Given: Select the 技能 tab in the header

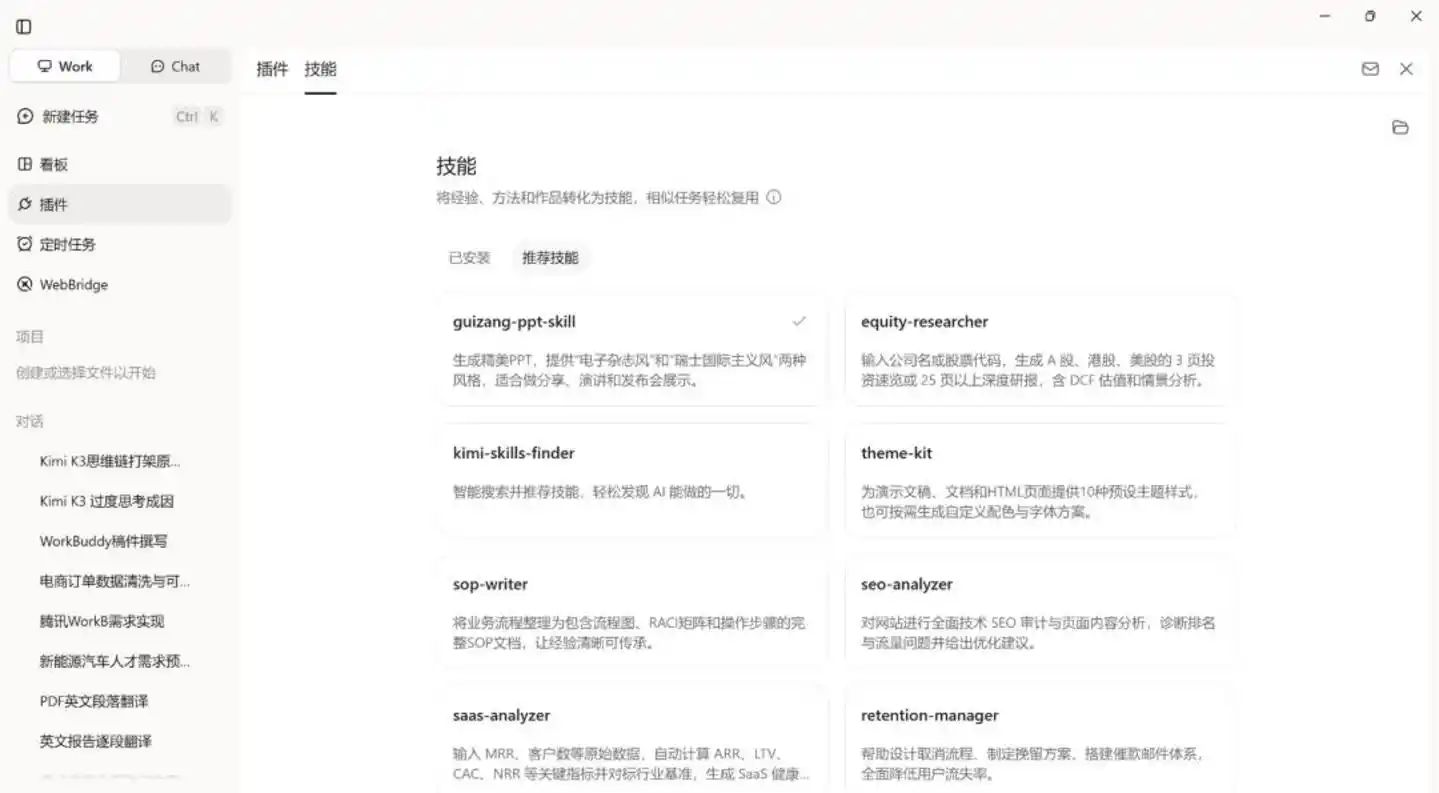Looking at the screenshot, I should 321,69.
